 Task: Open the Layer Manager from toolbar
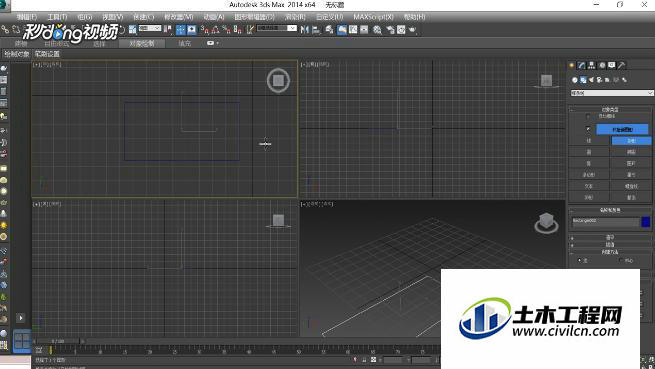pyautogui.click(x=329, y=29)
